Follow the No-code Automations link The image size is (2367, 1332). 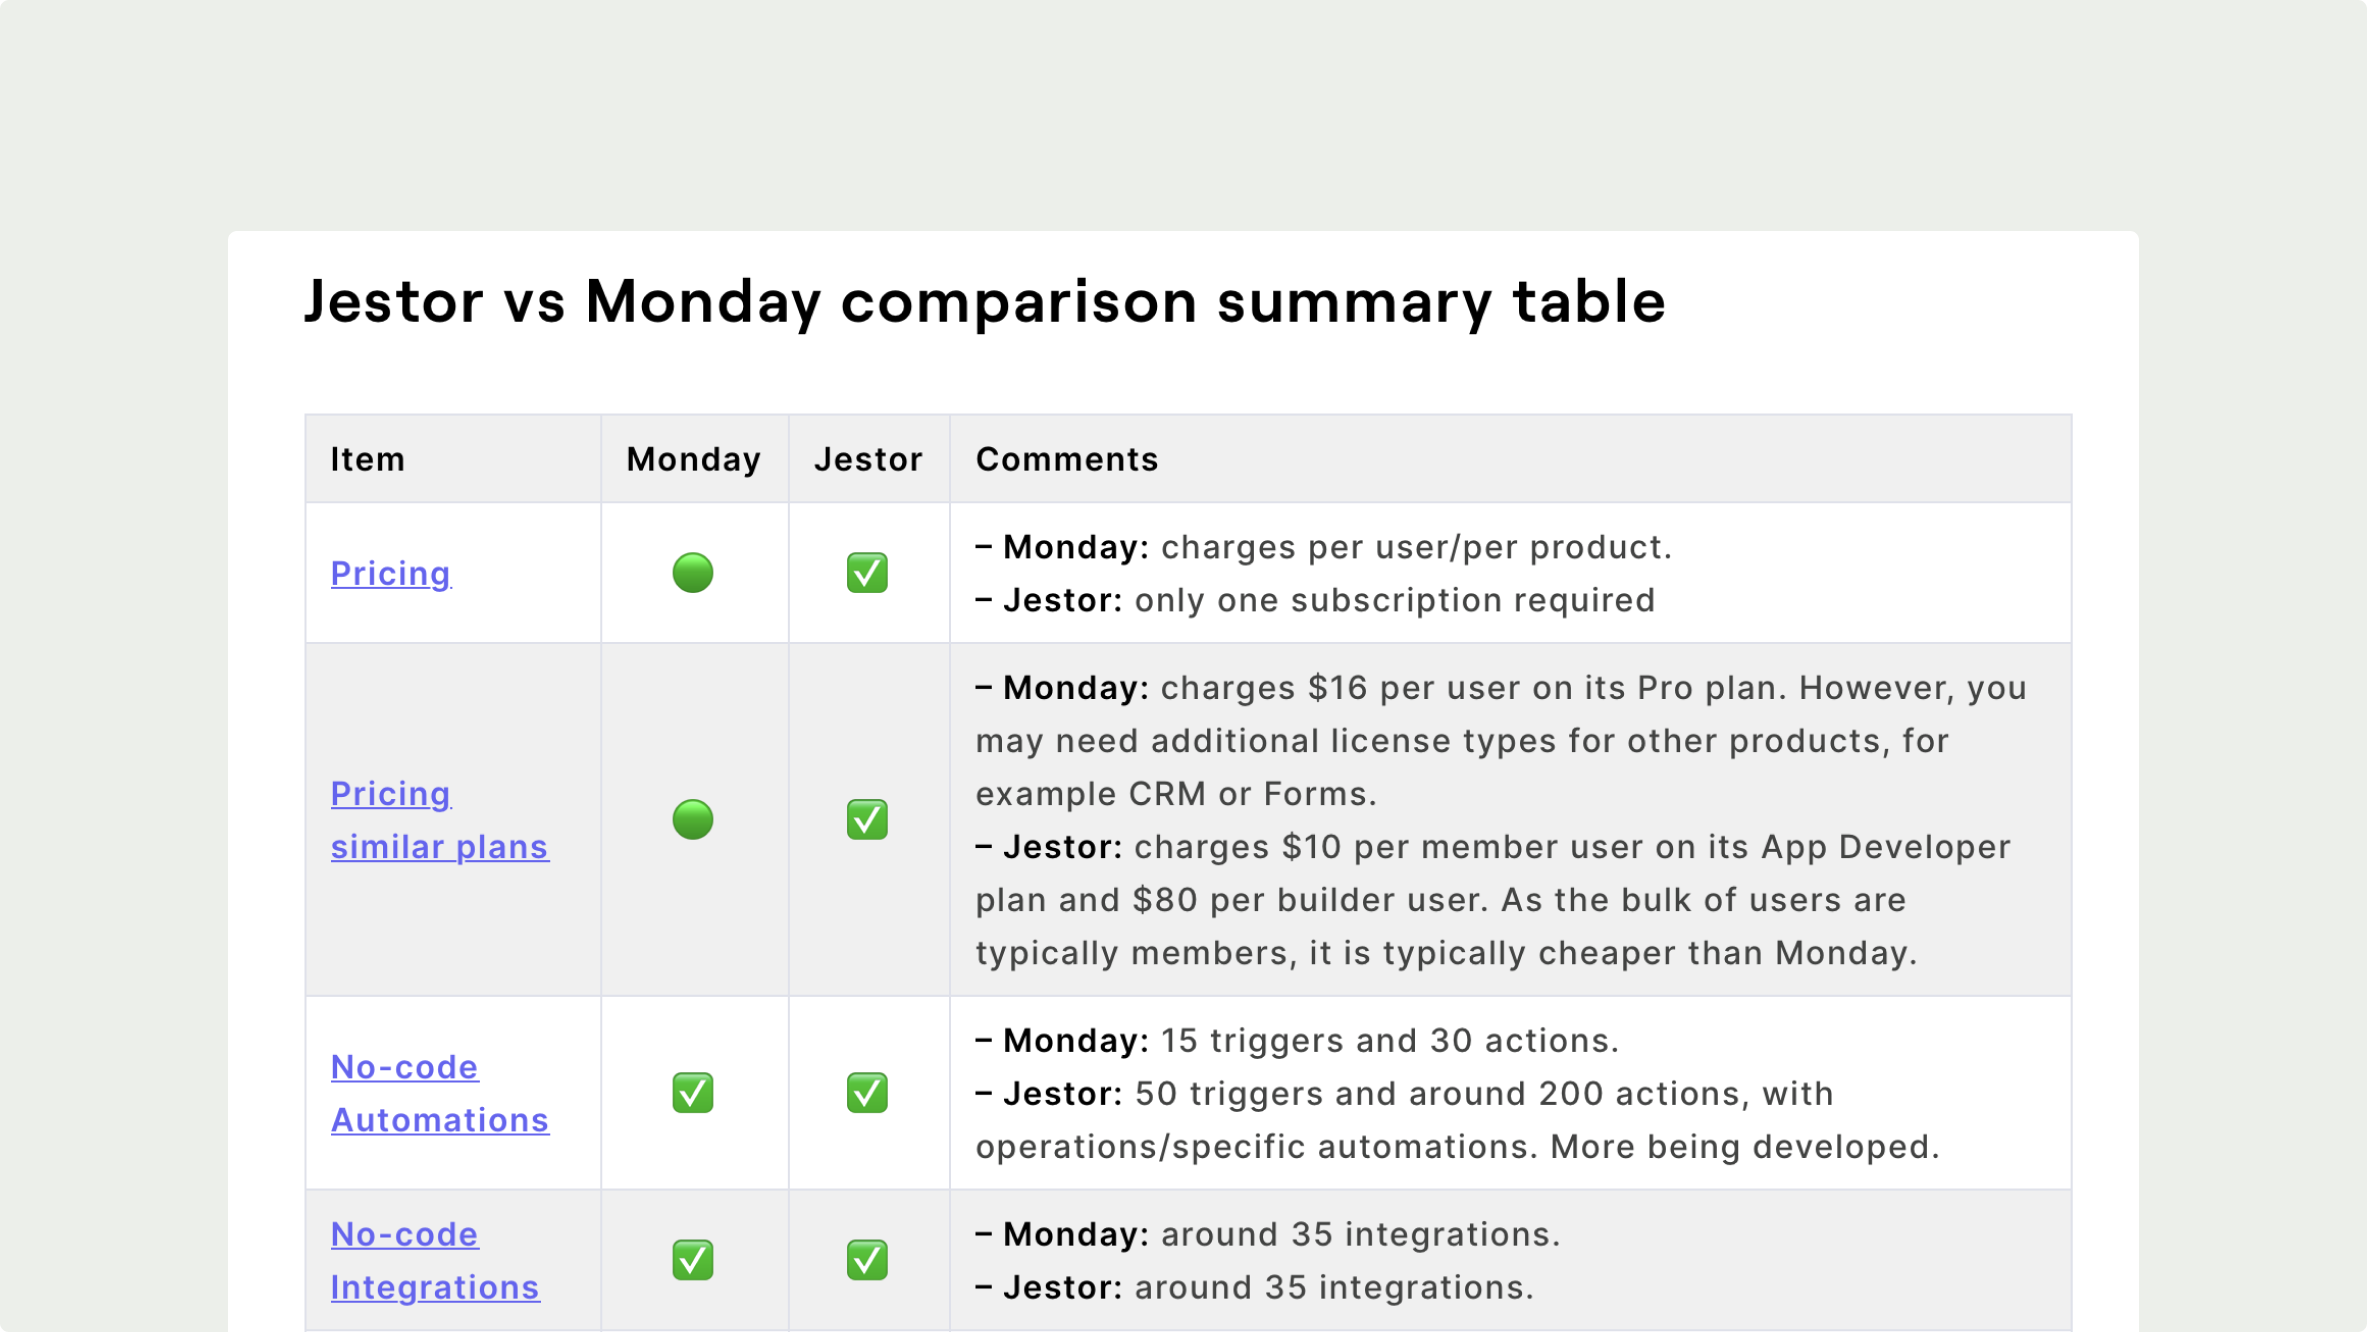[x=440, y=1093]
